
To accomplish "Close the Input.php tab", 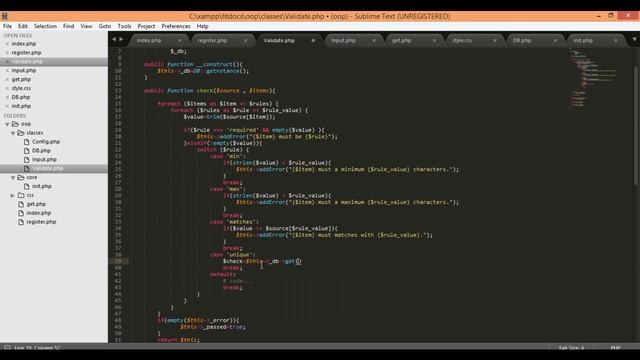I will pos(374,40).
